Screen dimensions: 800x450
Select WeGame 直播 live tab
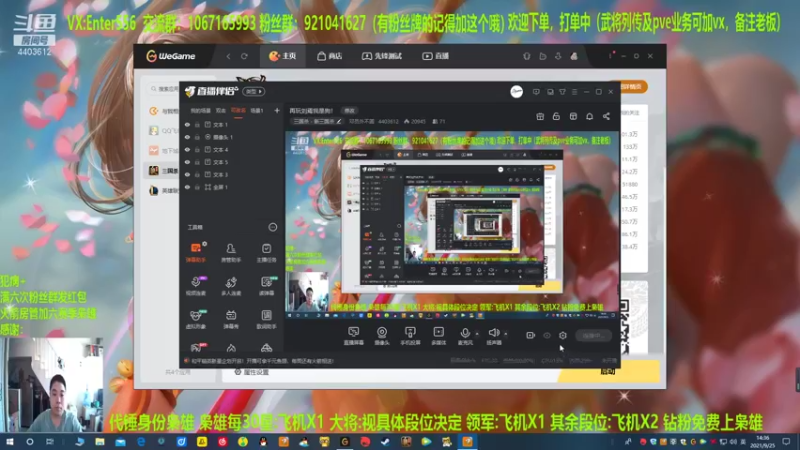coord(436,56)
